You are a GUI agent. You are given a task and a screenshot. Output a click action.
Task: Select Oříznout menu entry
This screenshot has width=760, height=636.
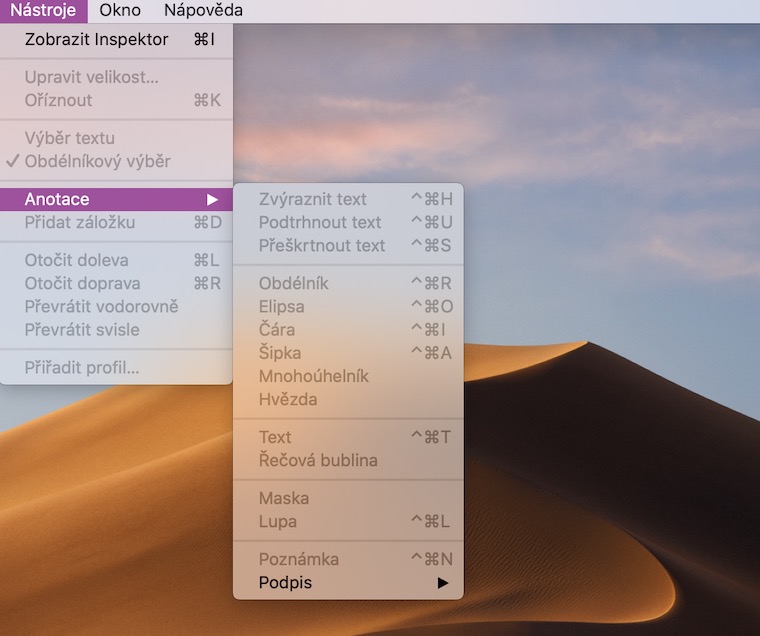[116, 100]
